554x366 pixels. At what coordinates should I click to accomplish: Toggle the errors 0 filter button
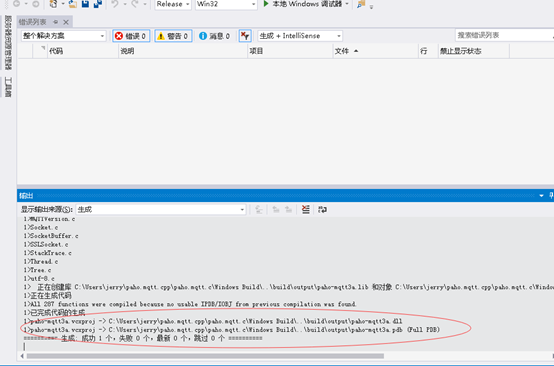point(131,36)
